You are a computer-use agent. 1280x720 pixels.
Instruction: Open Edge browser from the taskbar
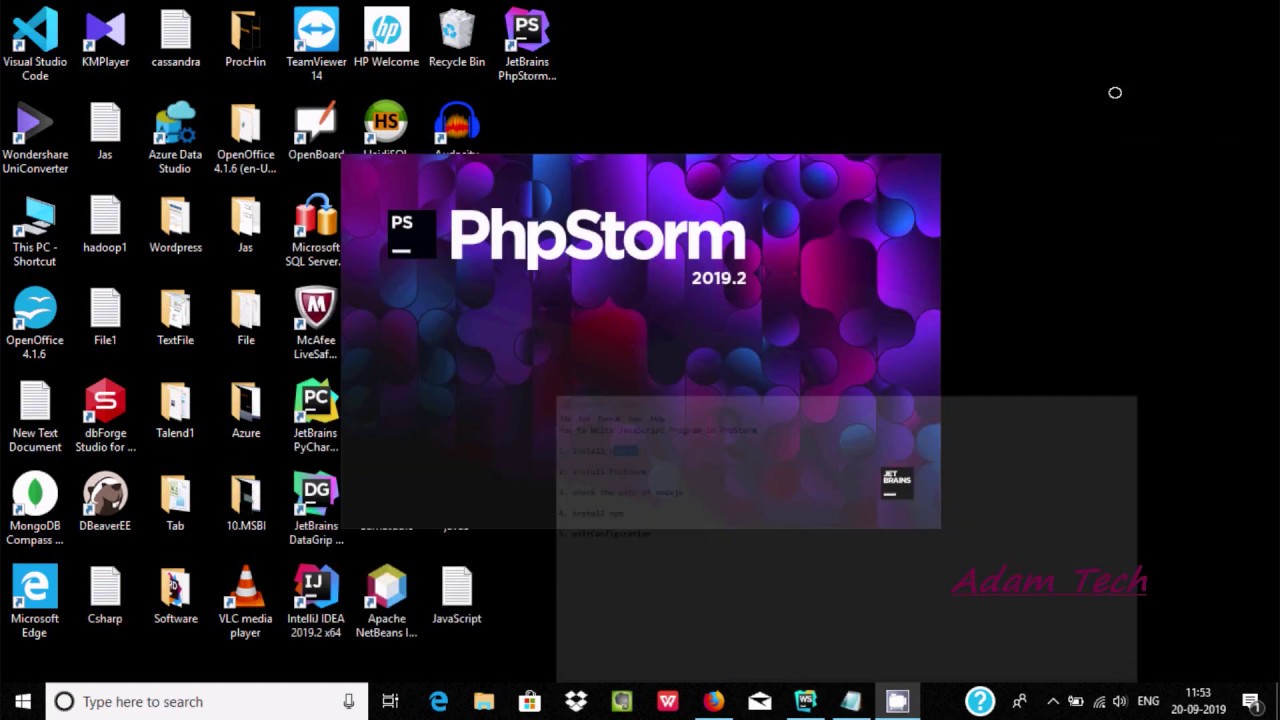coord(438,701)
